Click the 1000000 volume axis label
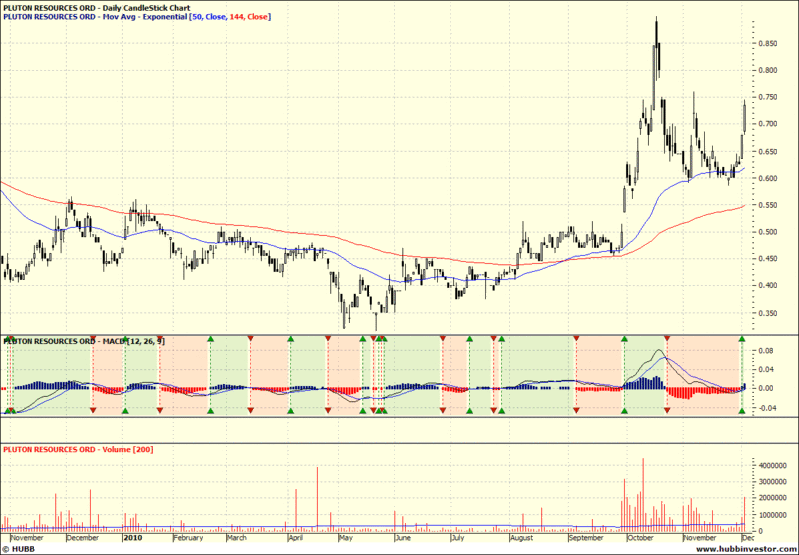Screen dimensions: 799x555 tap(772, 515)
